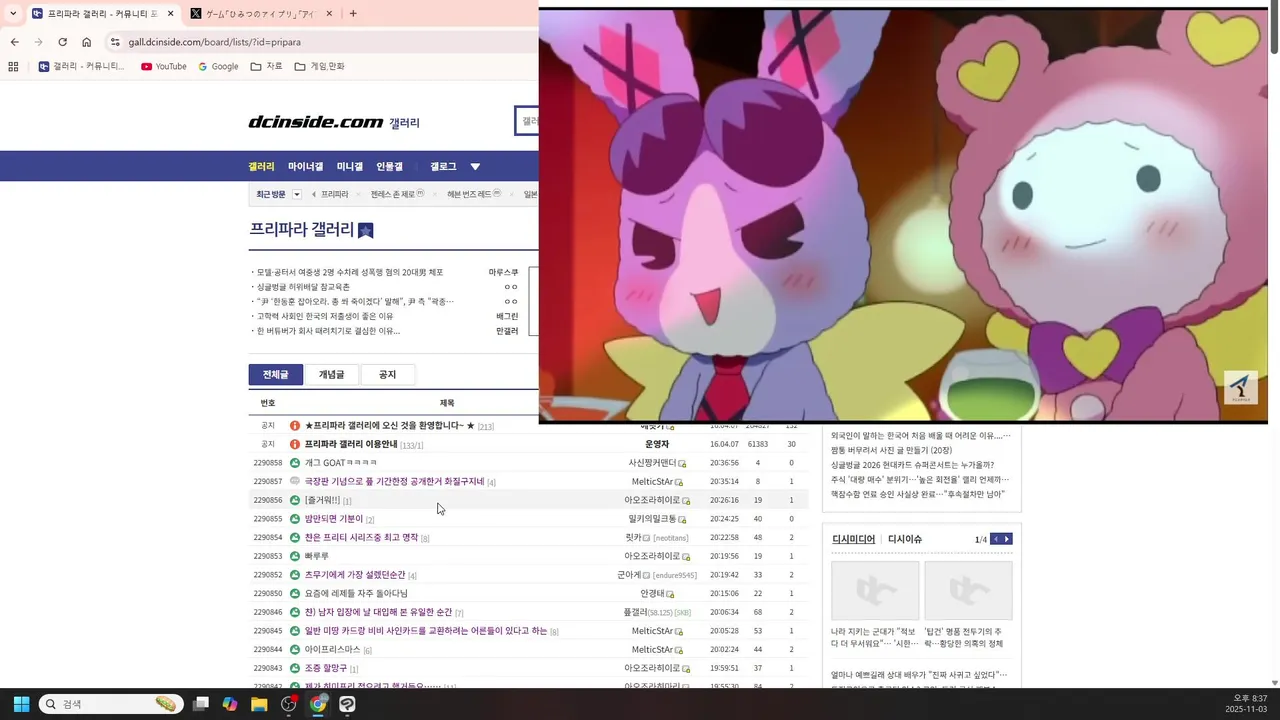Click the star favorite icon next to 프리파라 갤러리
Image resolution: width=1280 pixels, height=720 pixels.
(x=365, y=230)
